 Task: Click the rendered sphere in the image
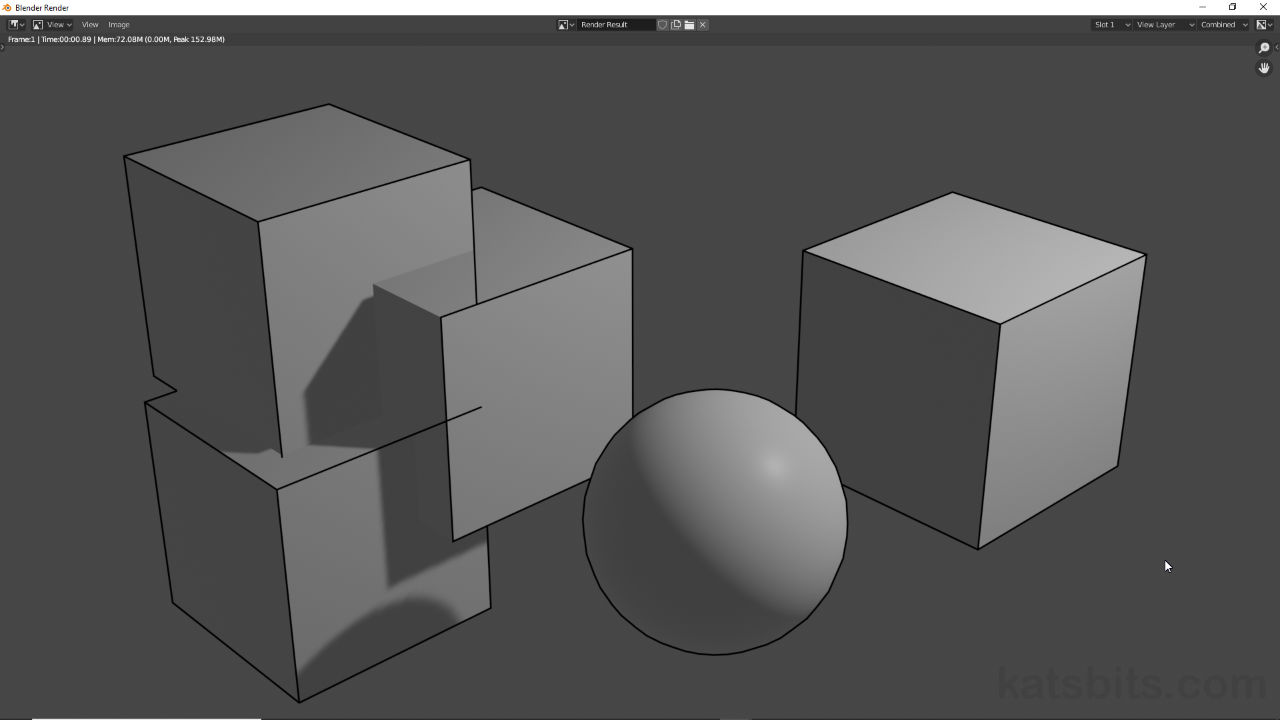coord(715,522)
